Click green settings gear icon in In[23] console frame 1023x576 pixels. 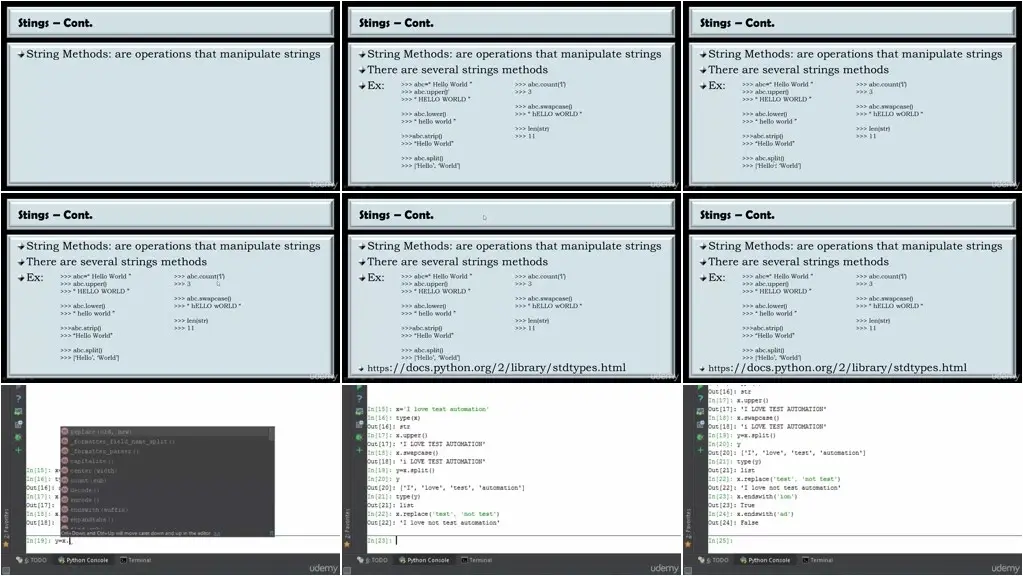(359, 437)
